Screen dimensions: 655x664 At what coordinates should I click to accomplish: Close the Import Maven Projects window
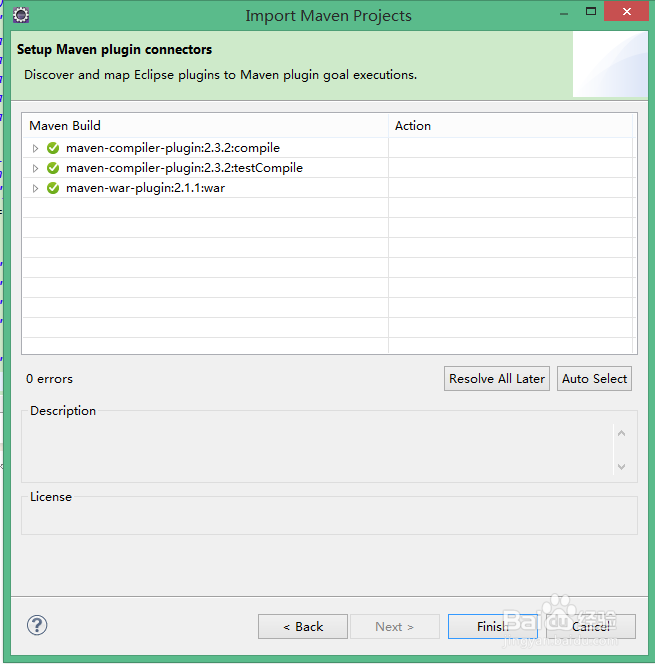pyautogui.click(x=626, y=11)
